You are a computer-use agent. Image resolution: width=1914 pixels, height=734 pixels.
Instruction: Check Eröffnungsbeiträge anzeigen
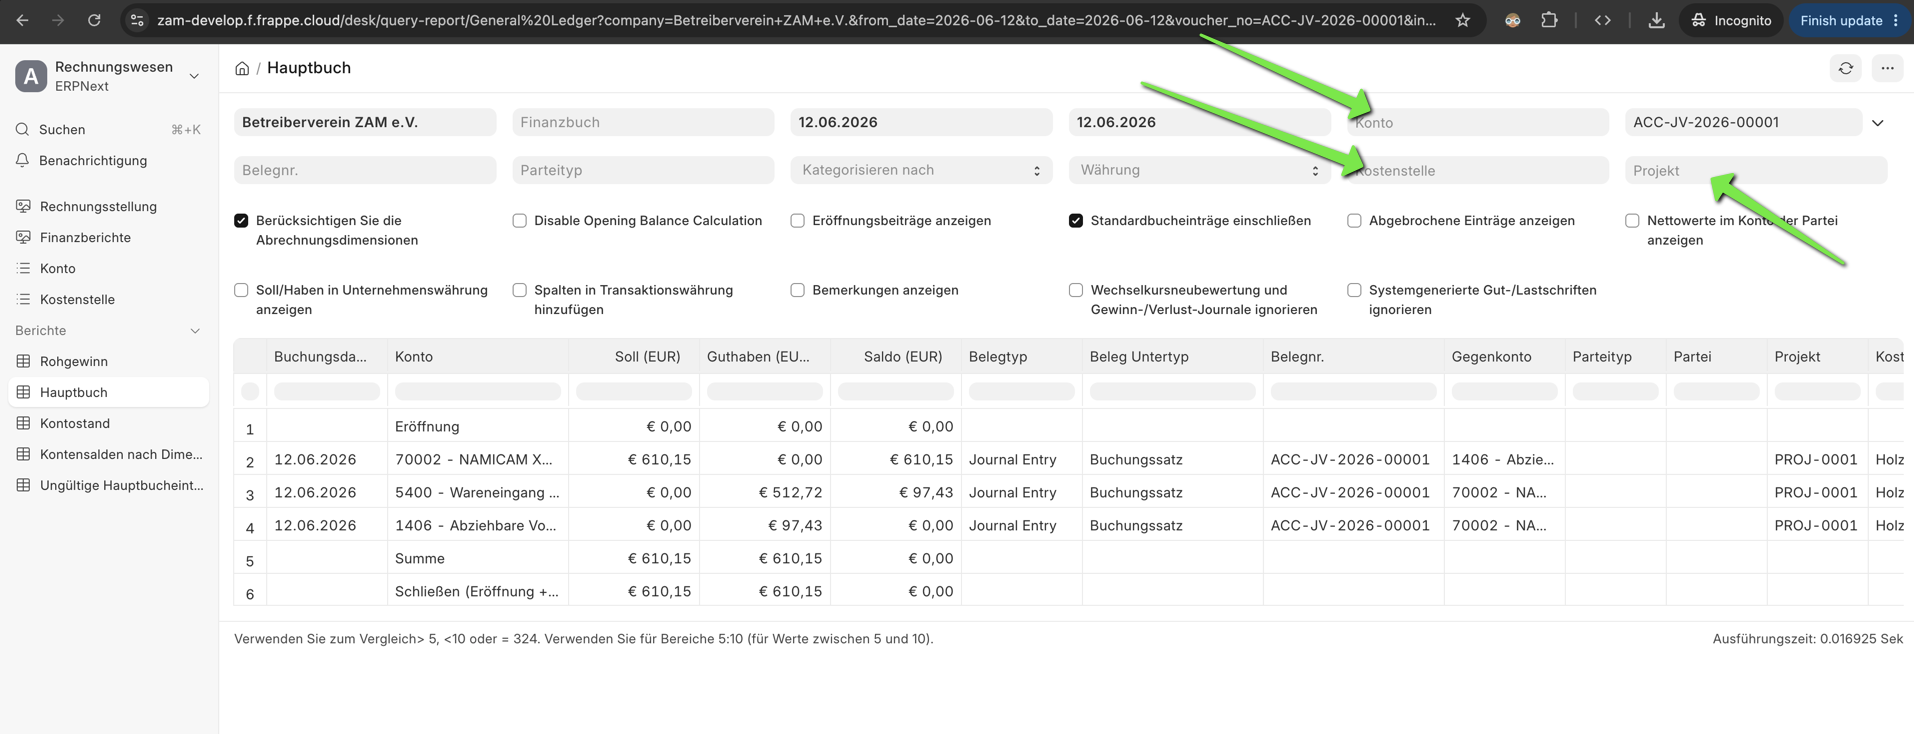click(797, 220)
